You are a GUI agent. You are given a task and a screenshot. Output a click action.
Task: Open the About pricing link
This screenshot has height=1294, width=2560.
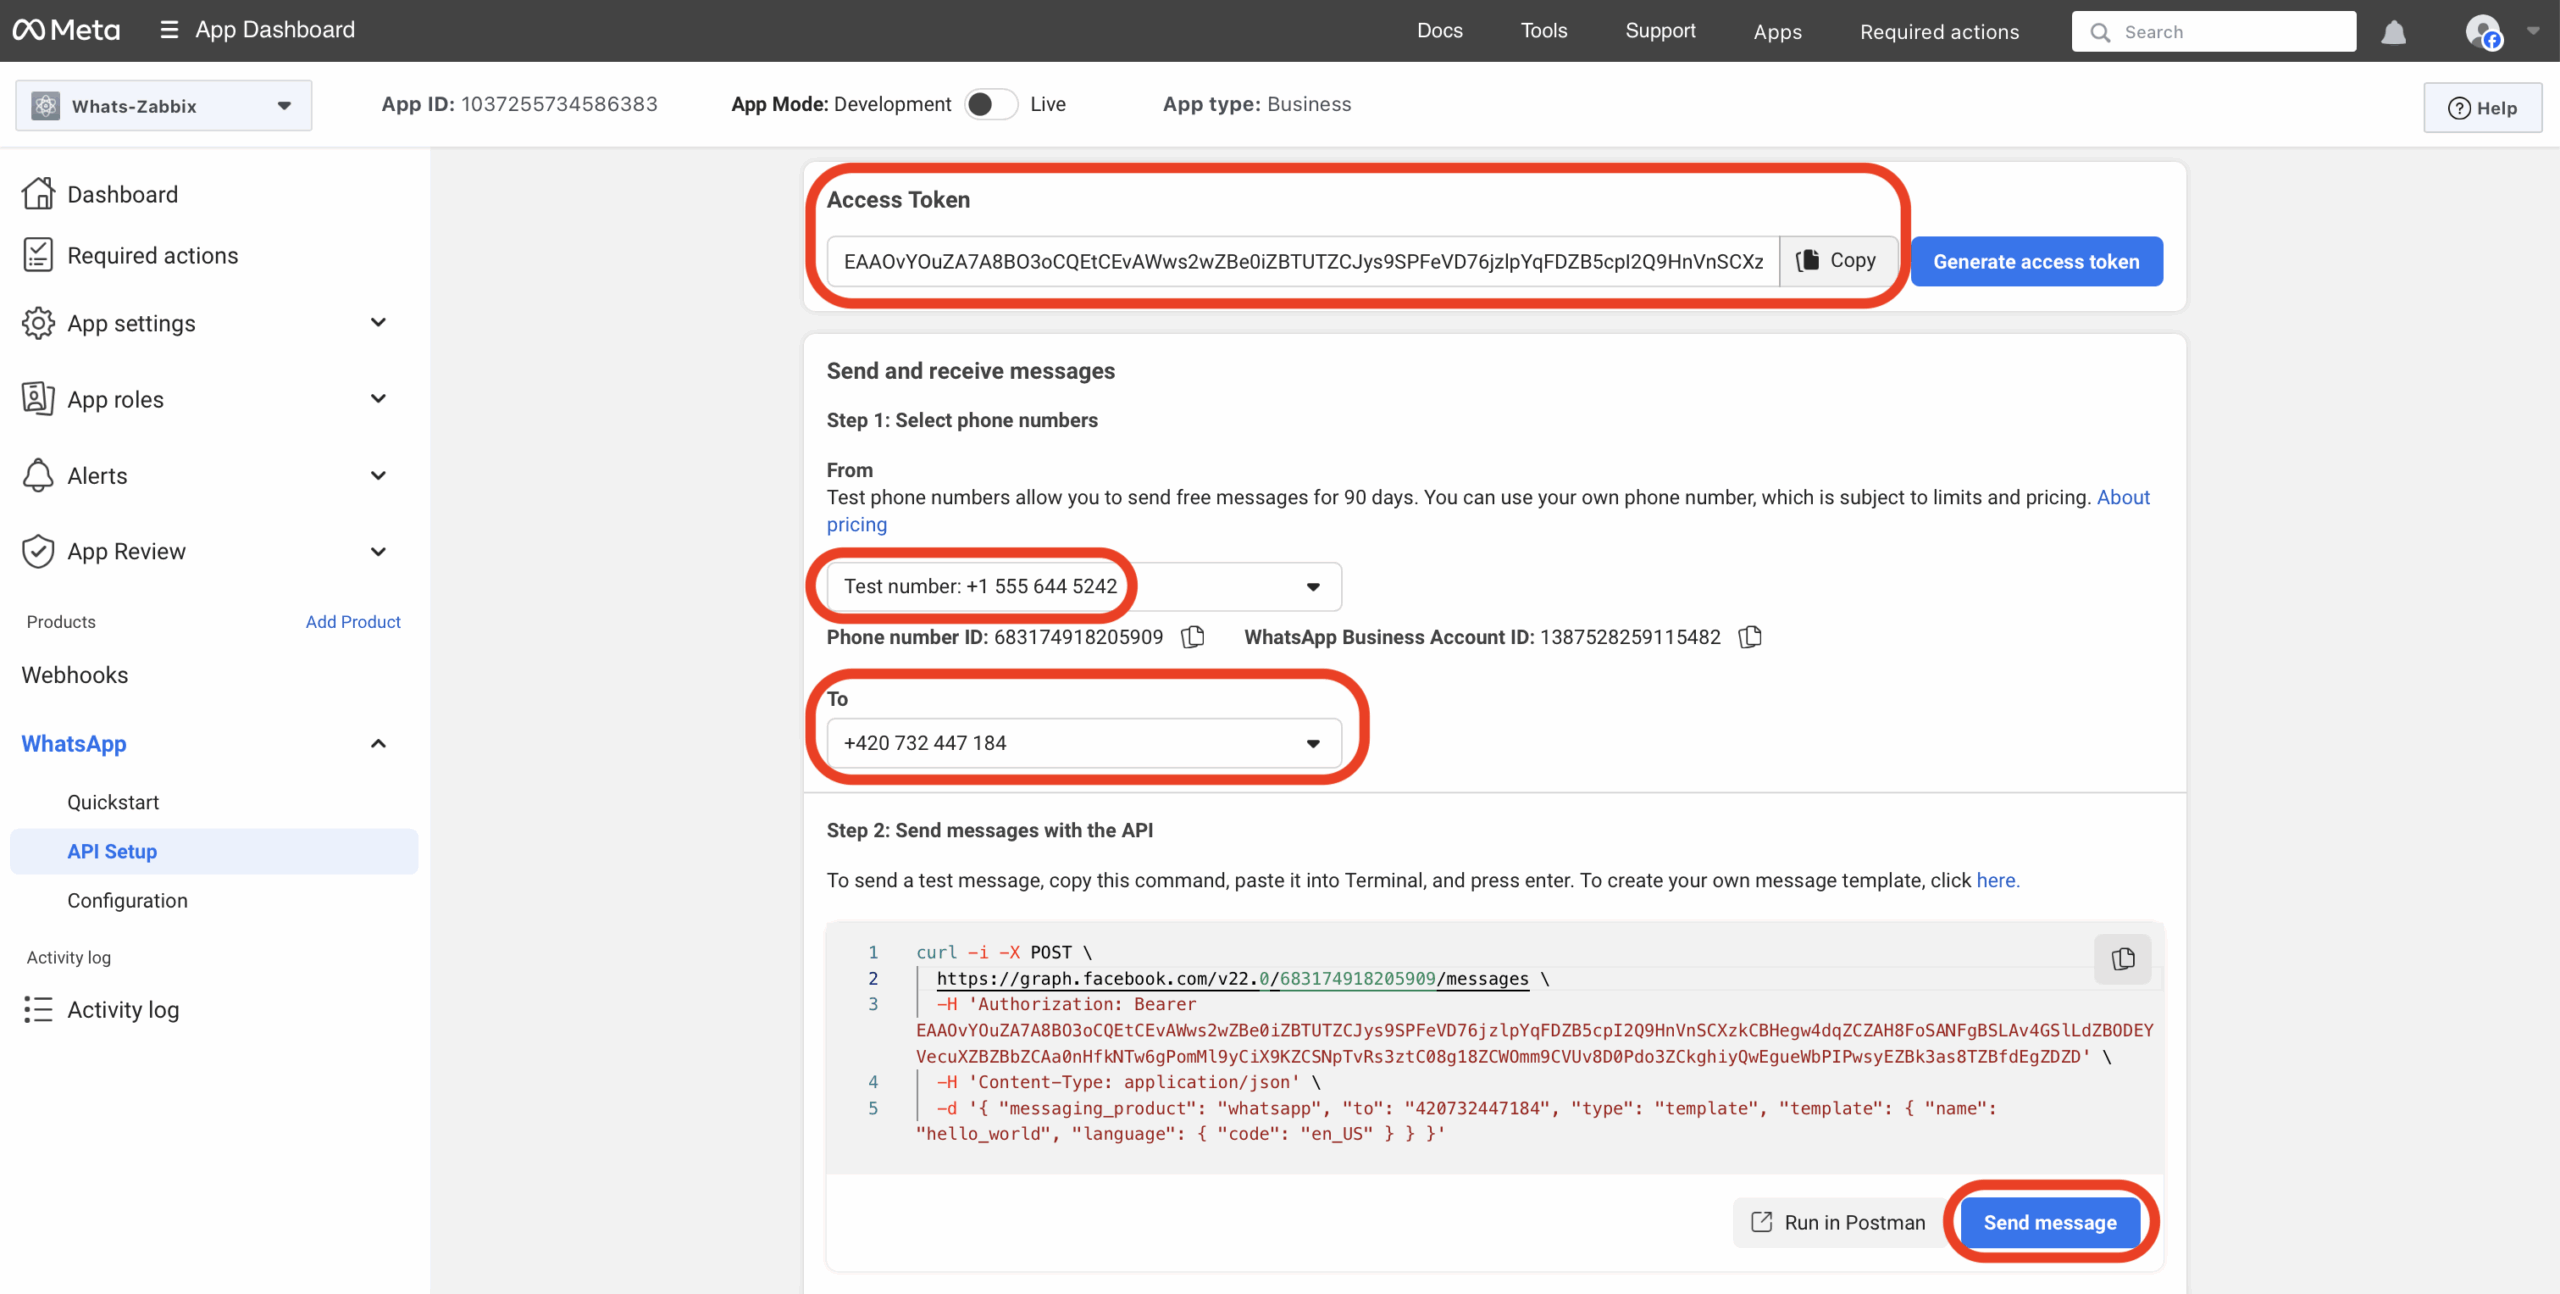click(x=2122, y=497)
